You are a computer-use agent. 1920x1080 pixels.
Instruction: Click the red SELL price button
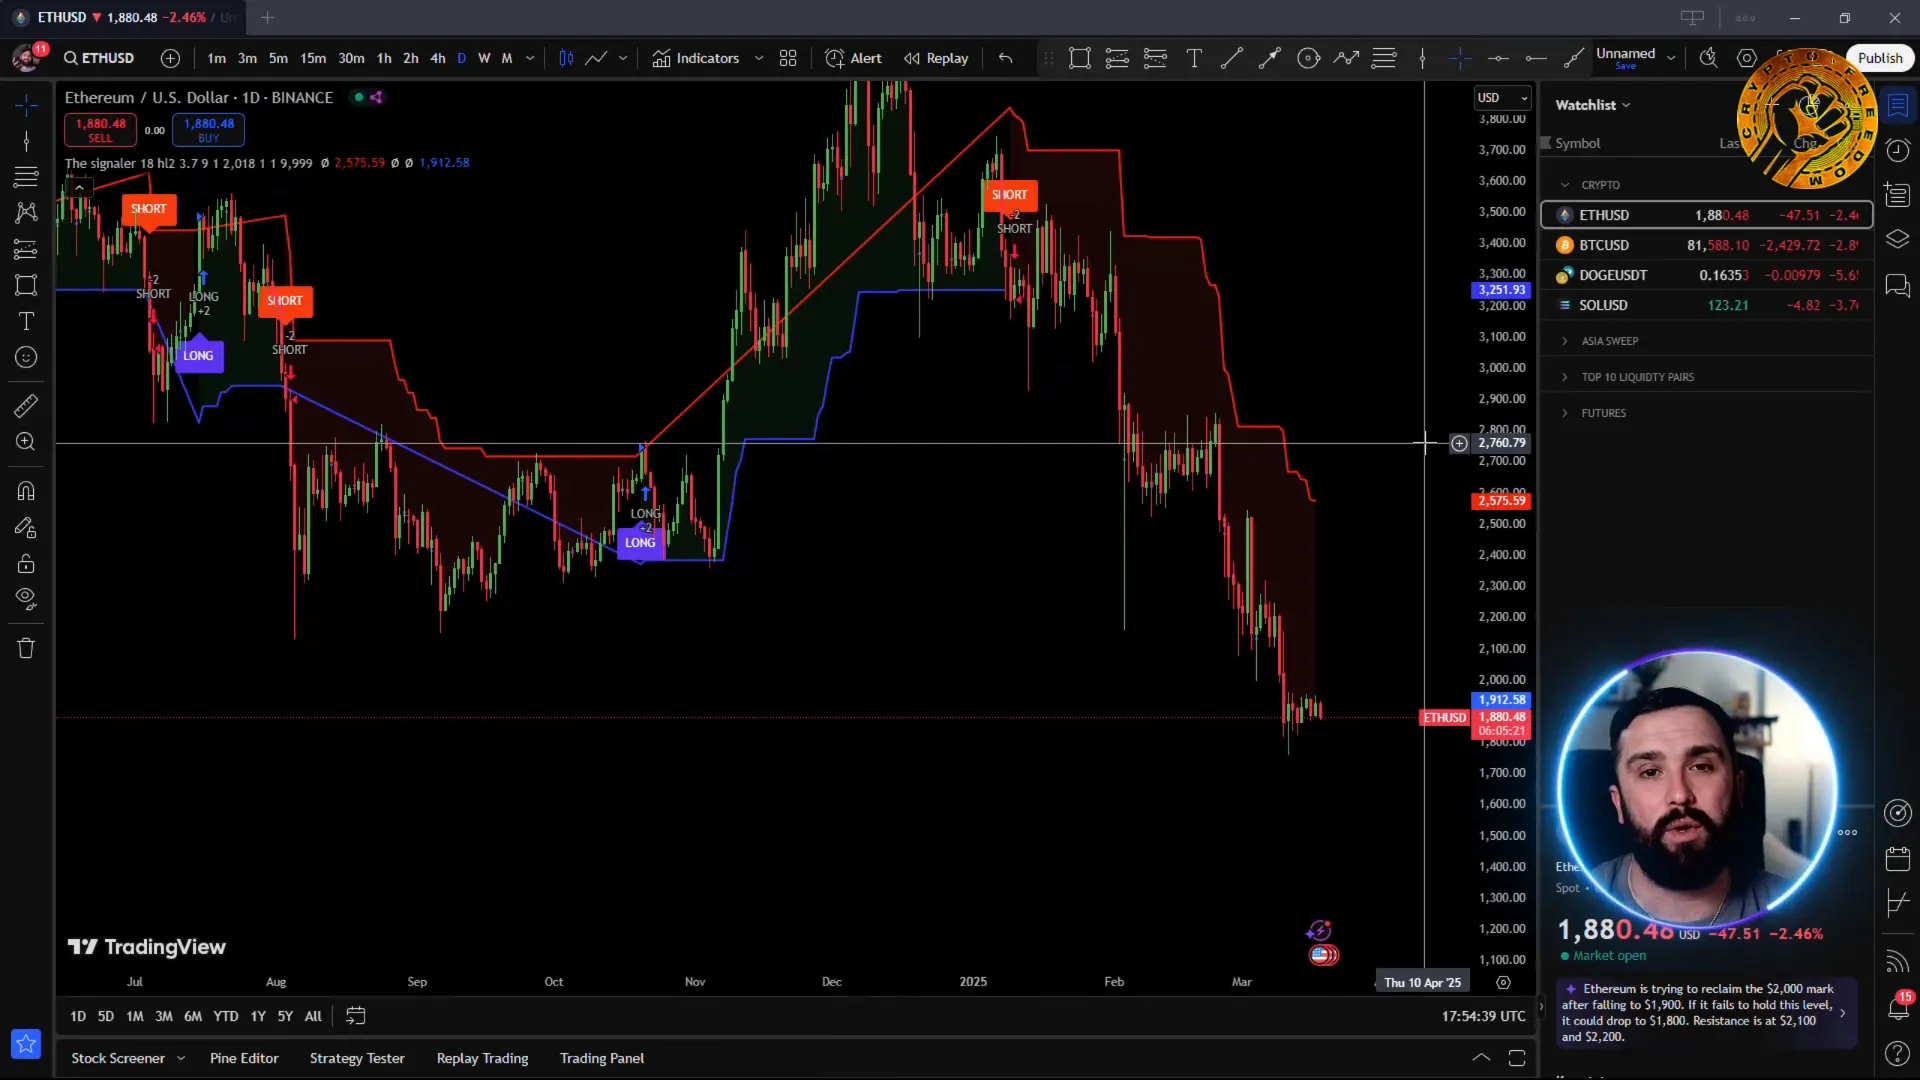point(100,129)
